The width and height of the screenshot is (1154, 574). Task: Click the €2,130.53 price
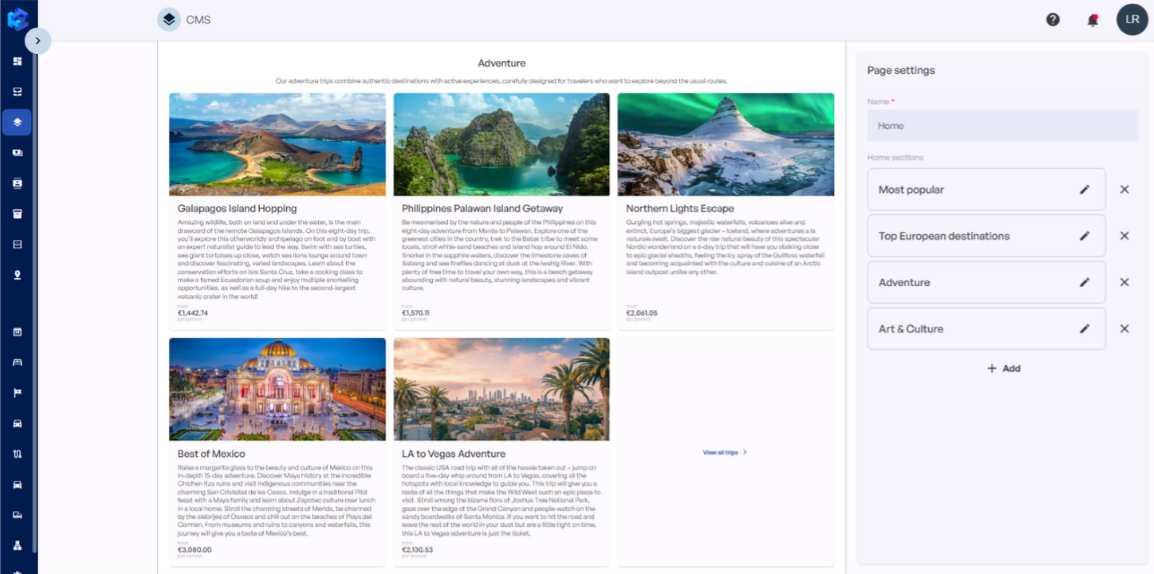(417, 550)
